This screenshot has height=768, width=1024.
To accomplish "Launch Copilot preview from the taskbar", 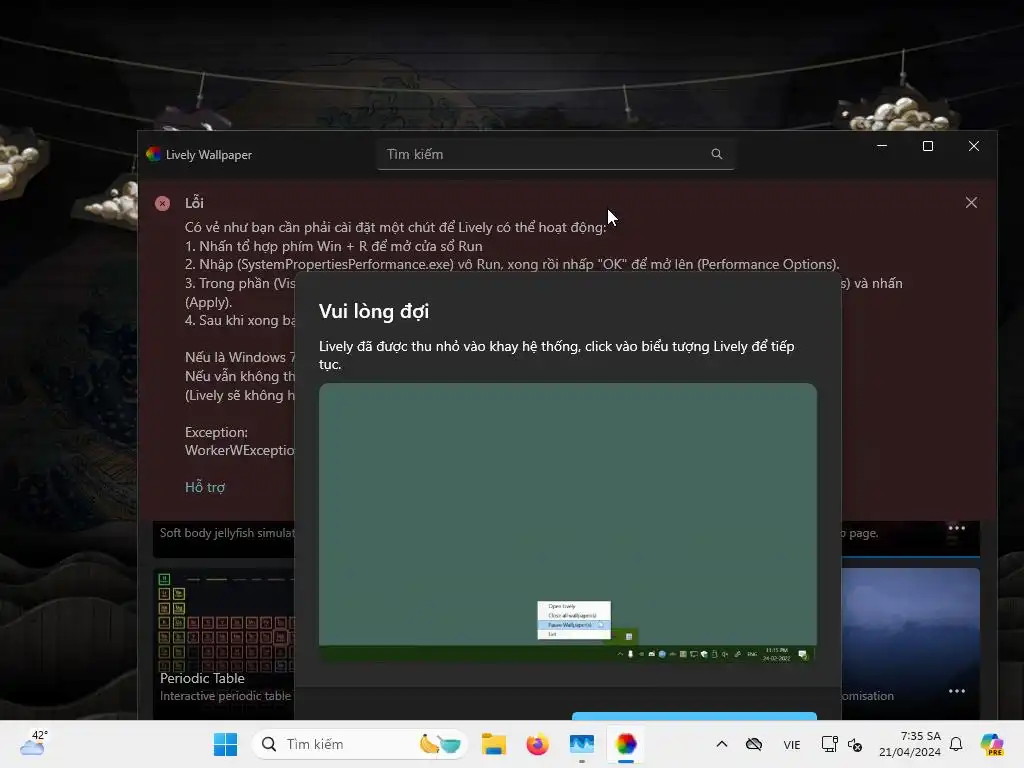I will pyautogui.click(x=992, y=744).
